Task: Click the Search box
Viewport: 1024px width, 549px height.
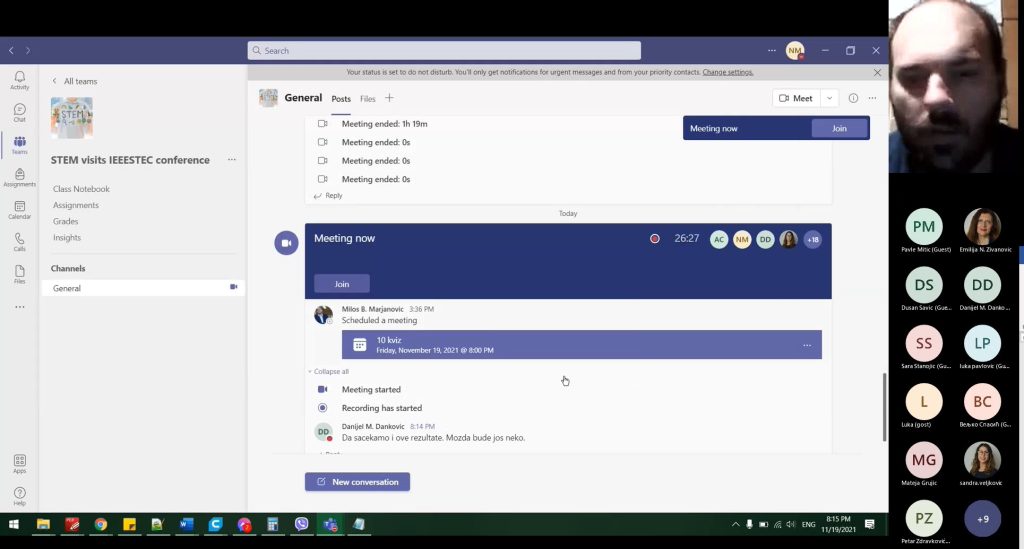Action: click(444, 50)
